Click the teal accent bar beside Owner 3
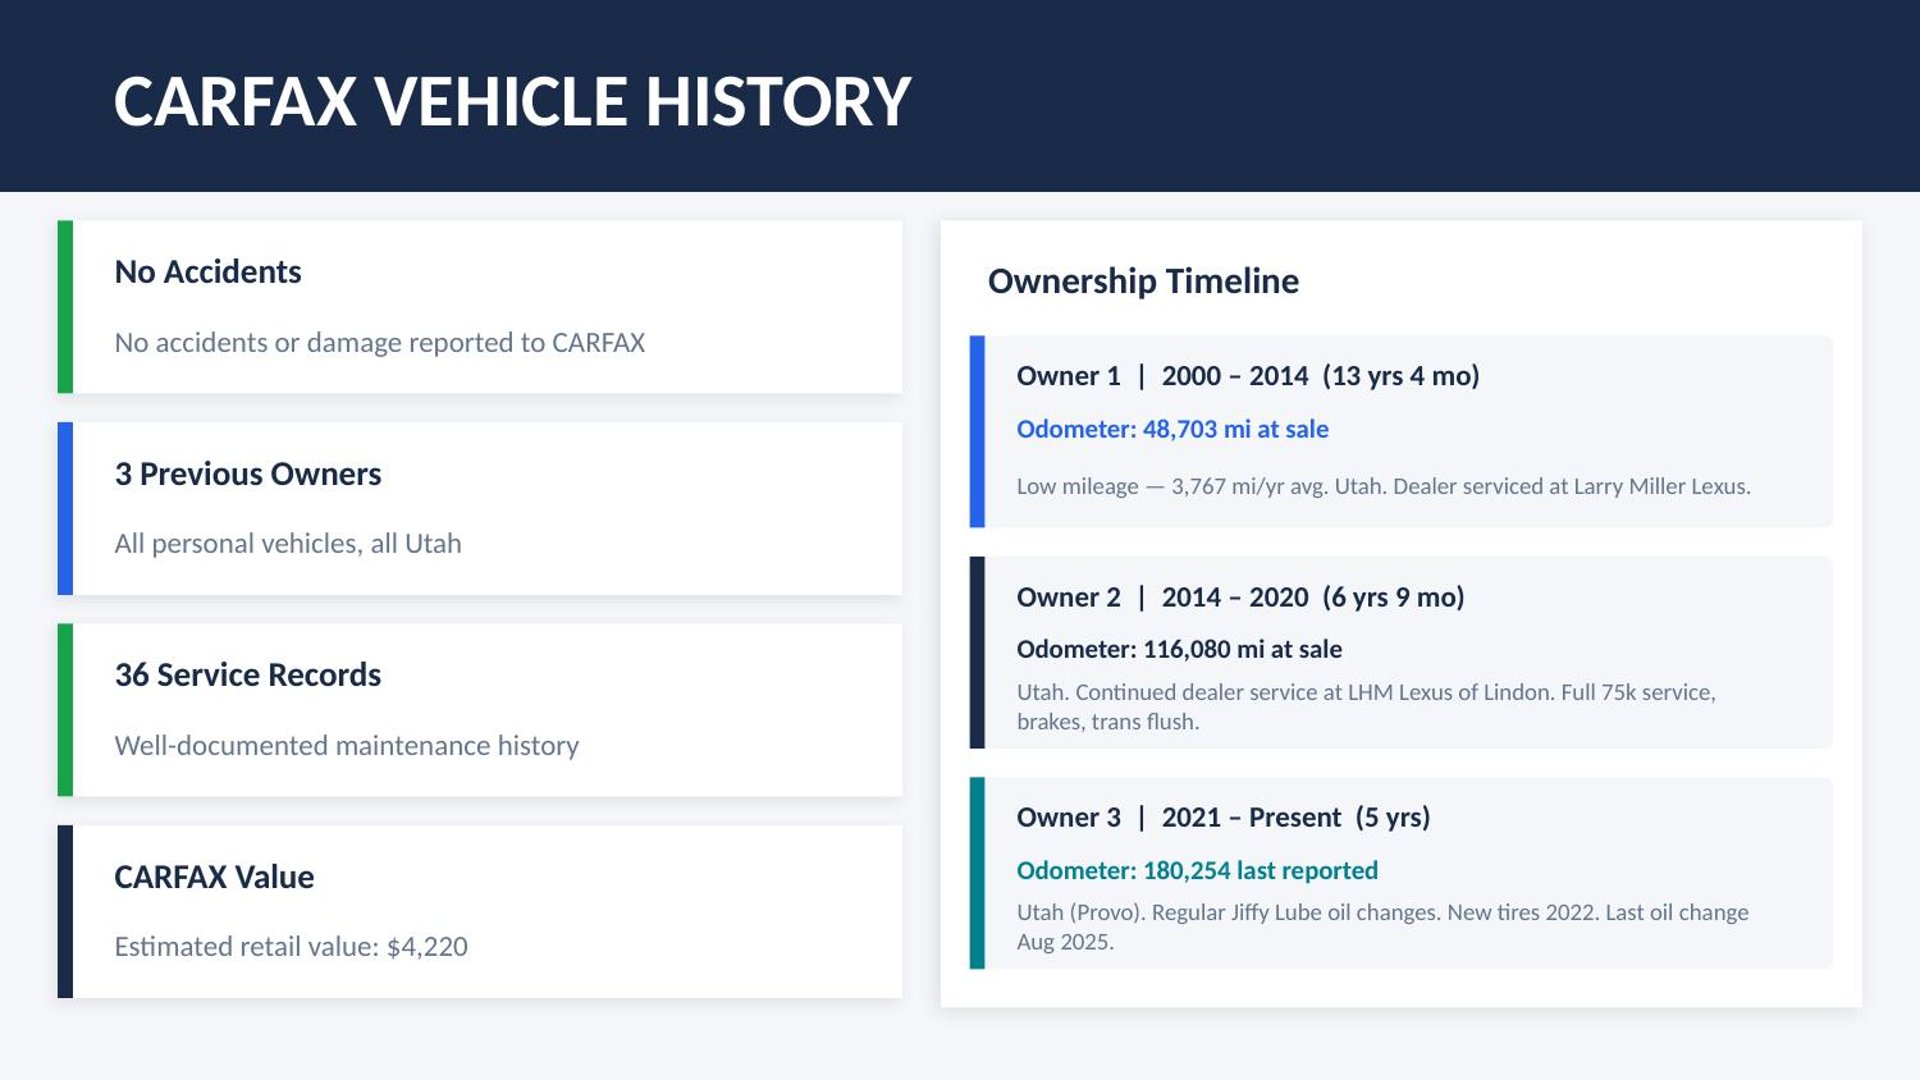This screenshot has height=1080, width=1920. pyautogui.click(x=977, y=873)
